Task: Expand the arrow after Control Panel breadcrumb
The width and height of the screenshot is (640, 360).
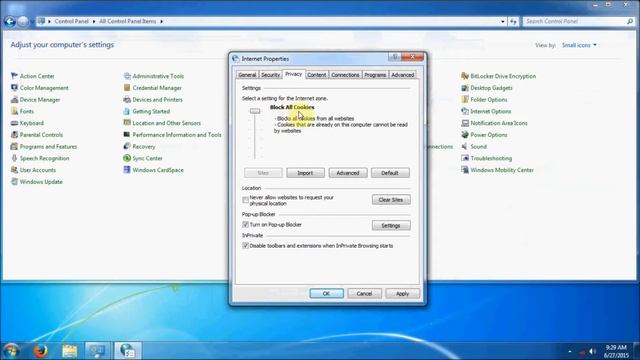Action: click(x=94, y=21)
